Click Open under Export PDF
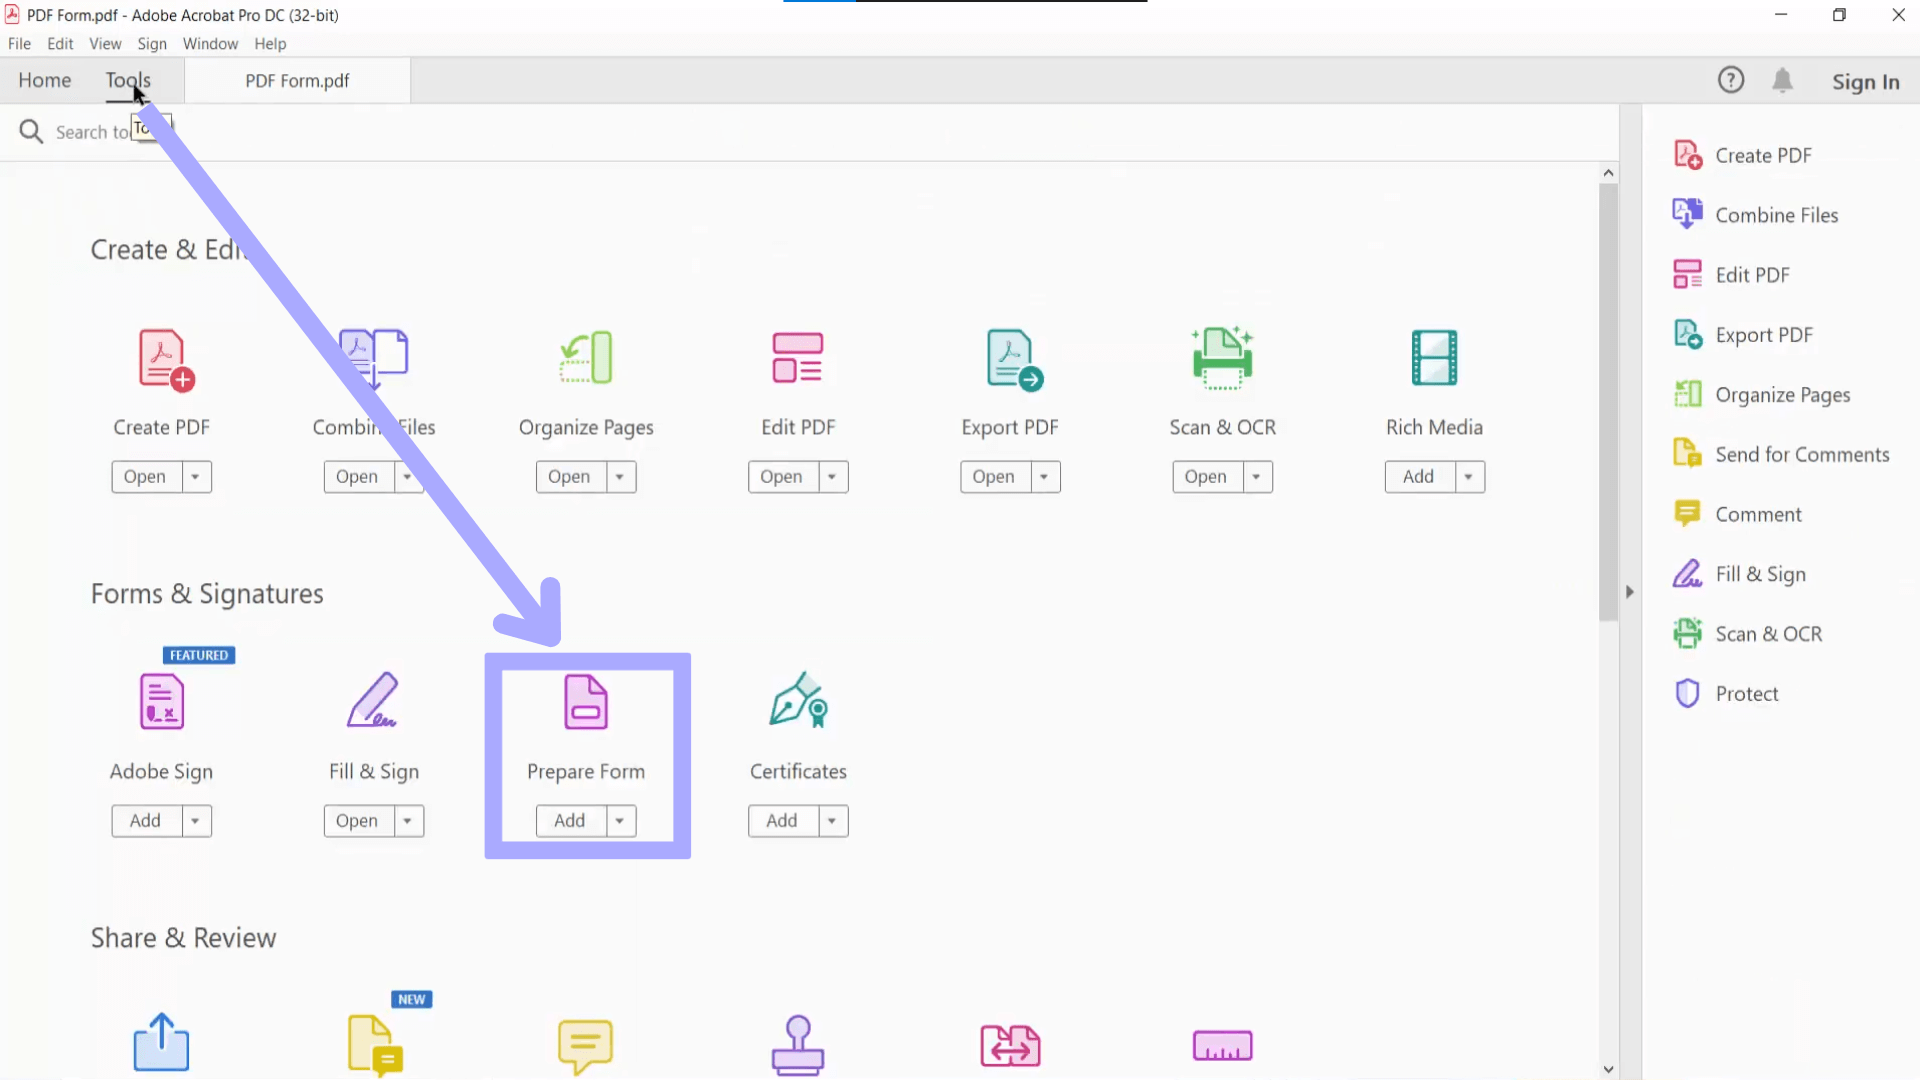This screenshot has height=1080, width=1920. coord(995,476)
